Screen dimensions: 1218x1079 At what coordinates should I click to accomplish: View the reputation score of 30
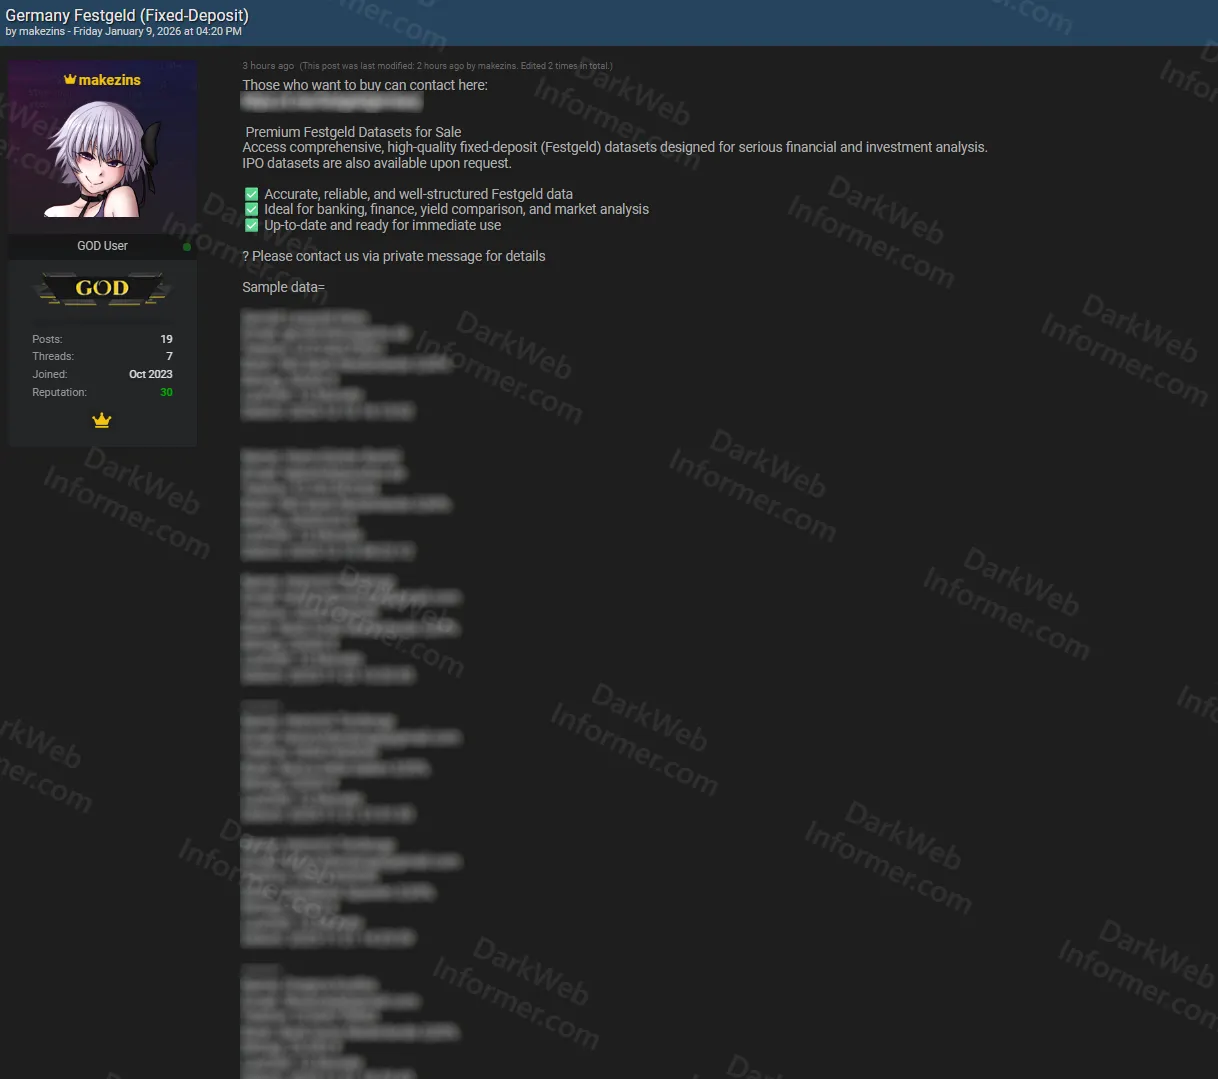(166, 392)
